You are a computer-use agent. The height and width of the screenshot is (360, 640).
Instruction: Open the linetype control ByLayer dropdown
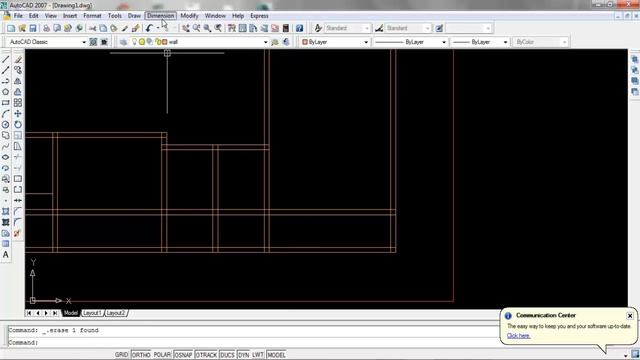pos(444,42)
